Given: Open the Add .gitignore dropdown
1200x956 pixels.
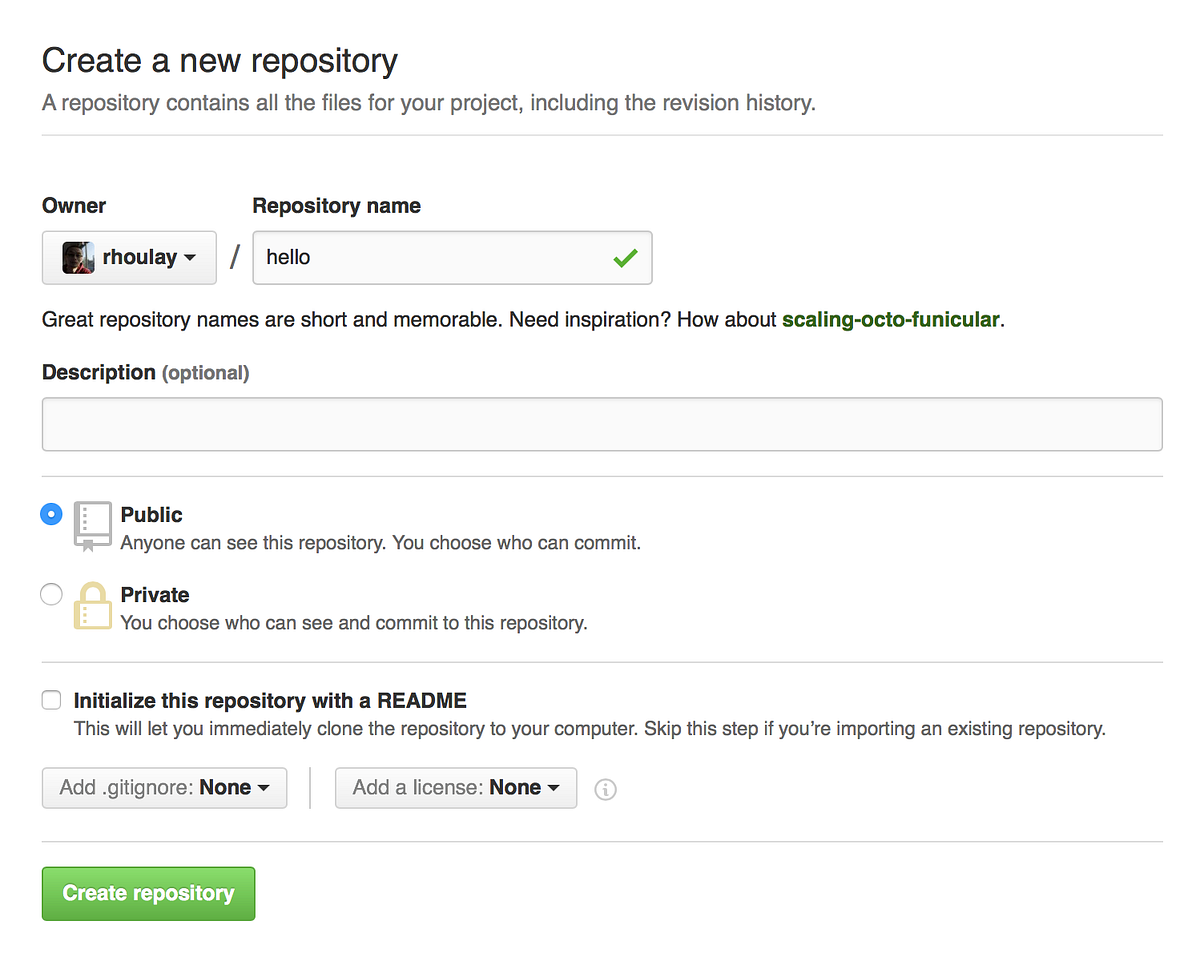Looking at the screenshot, I should coord(164,788).
